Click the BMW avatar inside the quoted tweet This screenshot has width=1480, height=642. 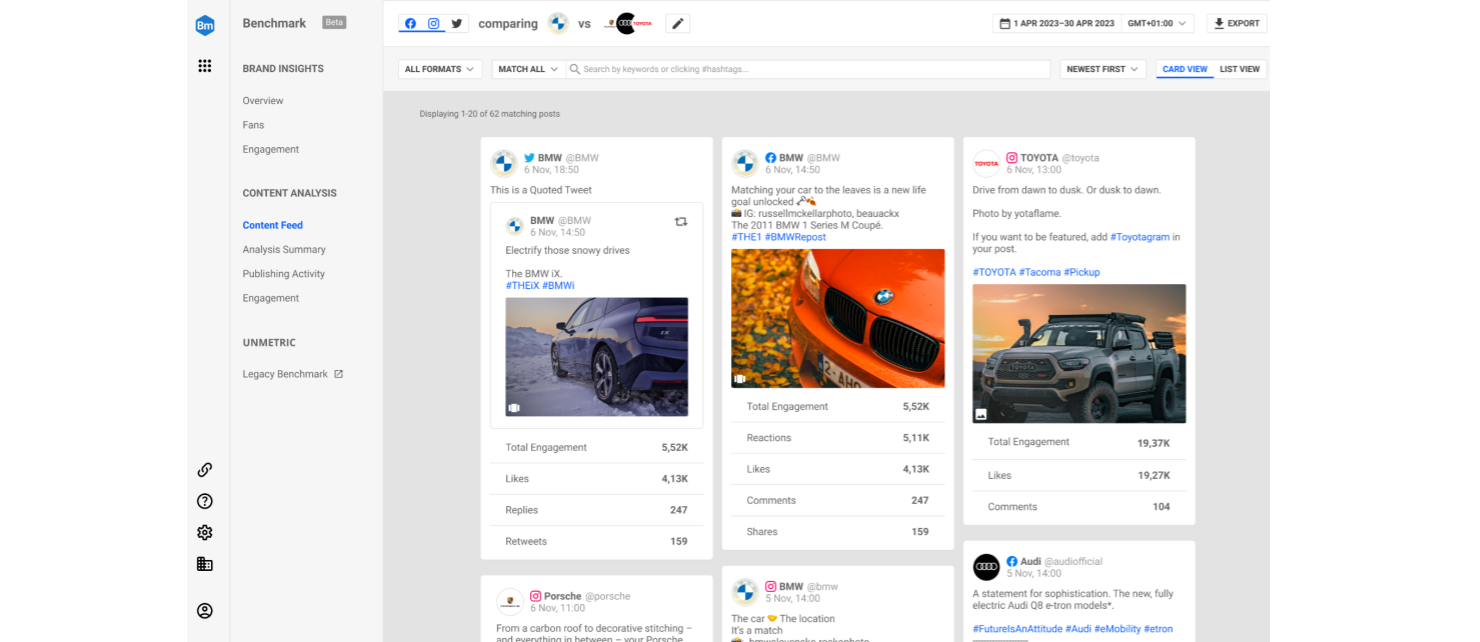coord(515,226)
